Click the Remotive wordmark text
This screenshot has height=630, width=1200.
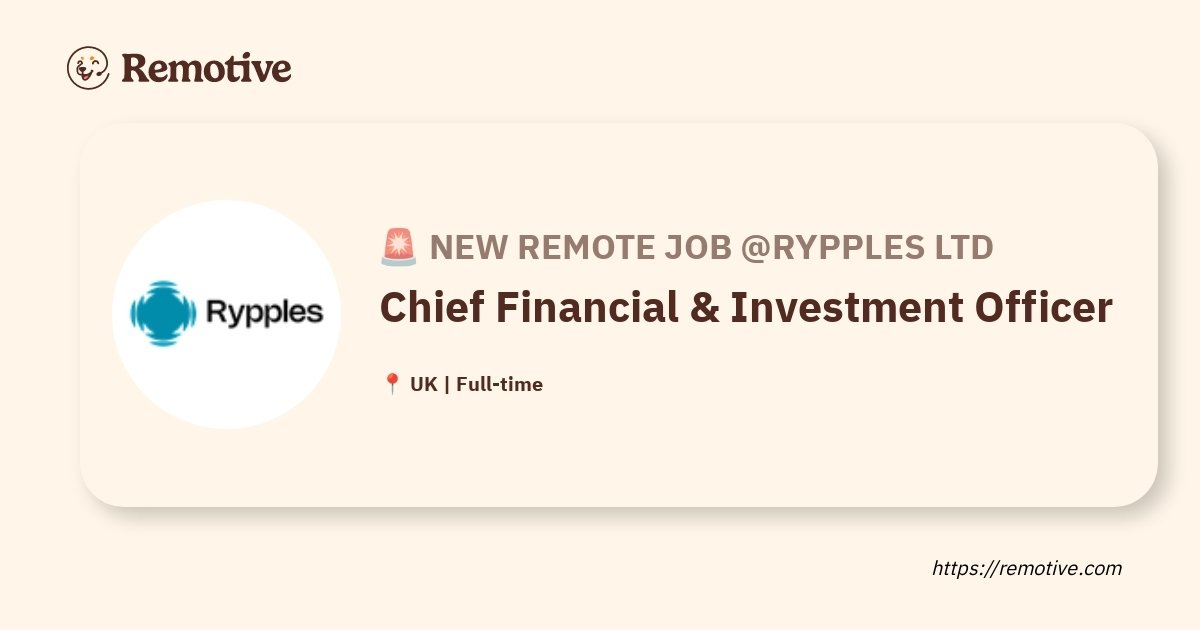coord(206,68)
